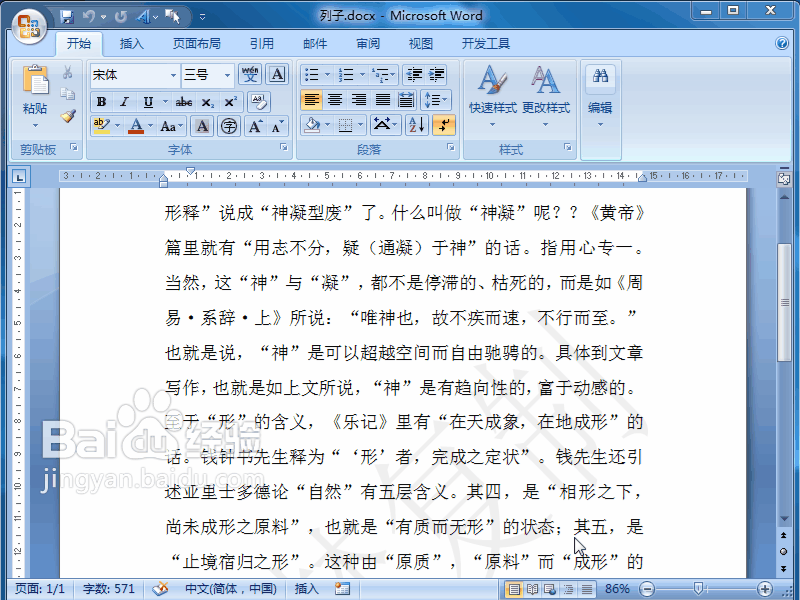Image resolution: width=800 pixels, height=600 pixels.
Task: Apply strikethrough formatting
Action: point(184,102)
